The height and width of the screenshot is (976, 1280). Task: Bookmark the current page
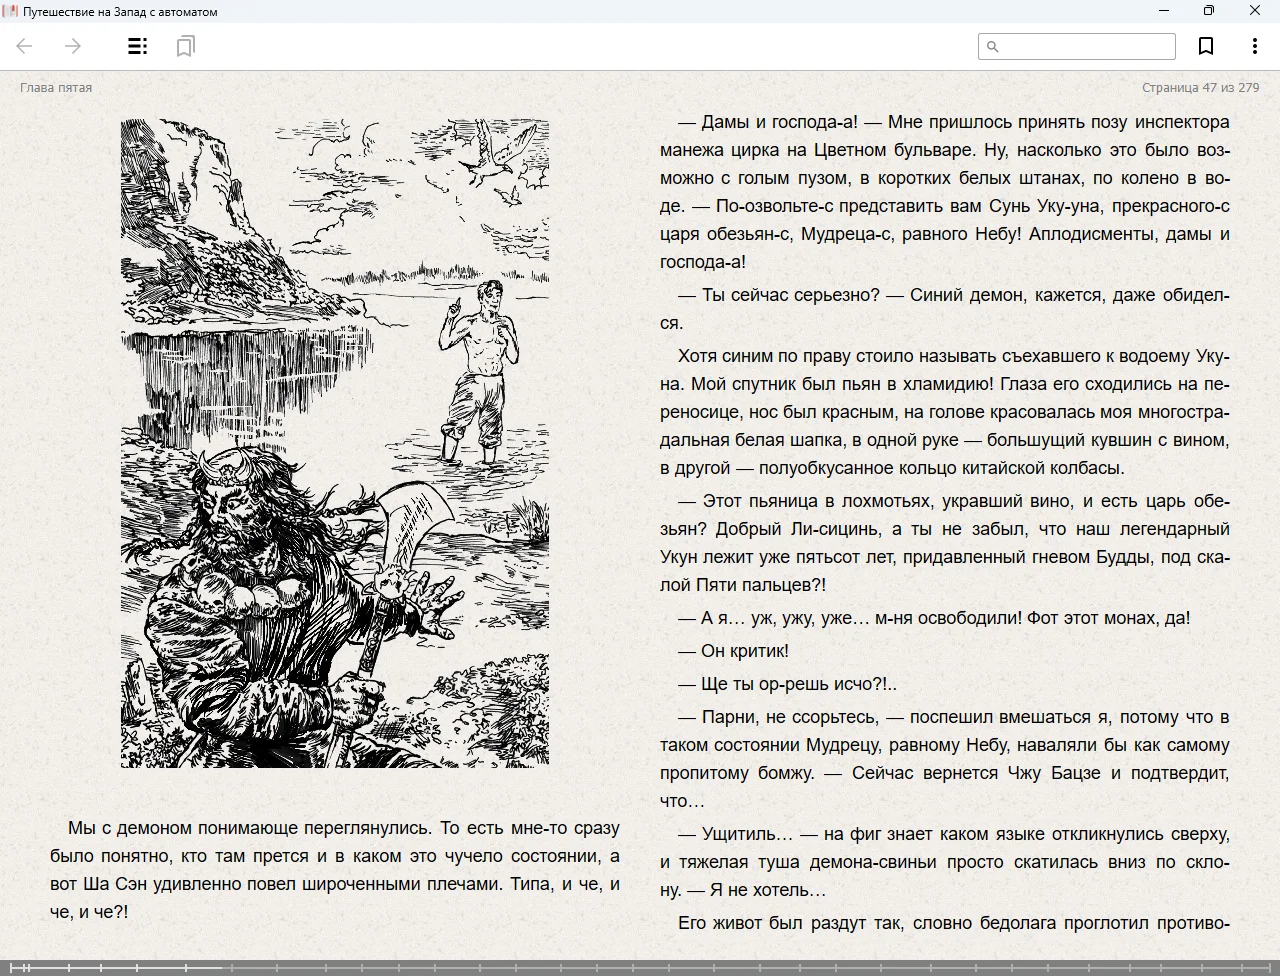[1206, 46]
